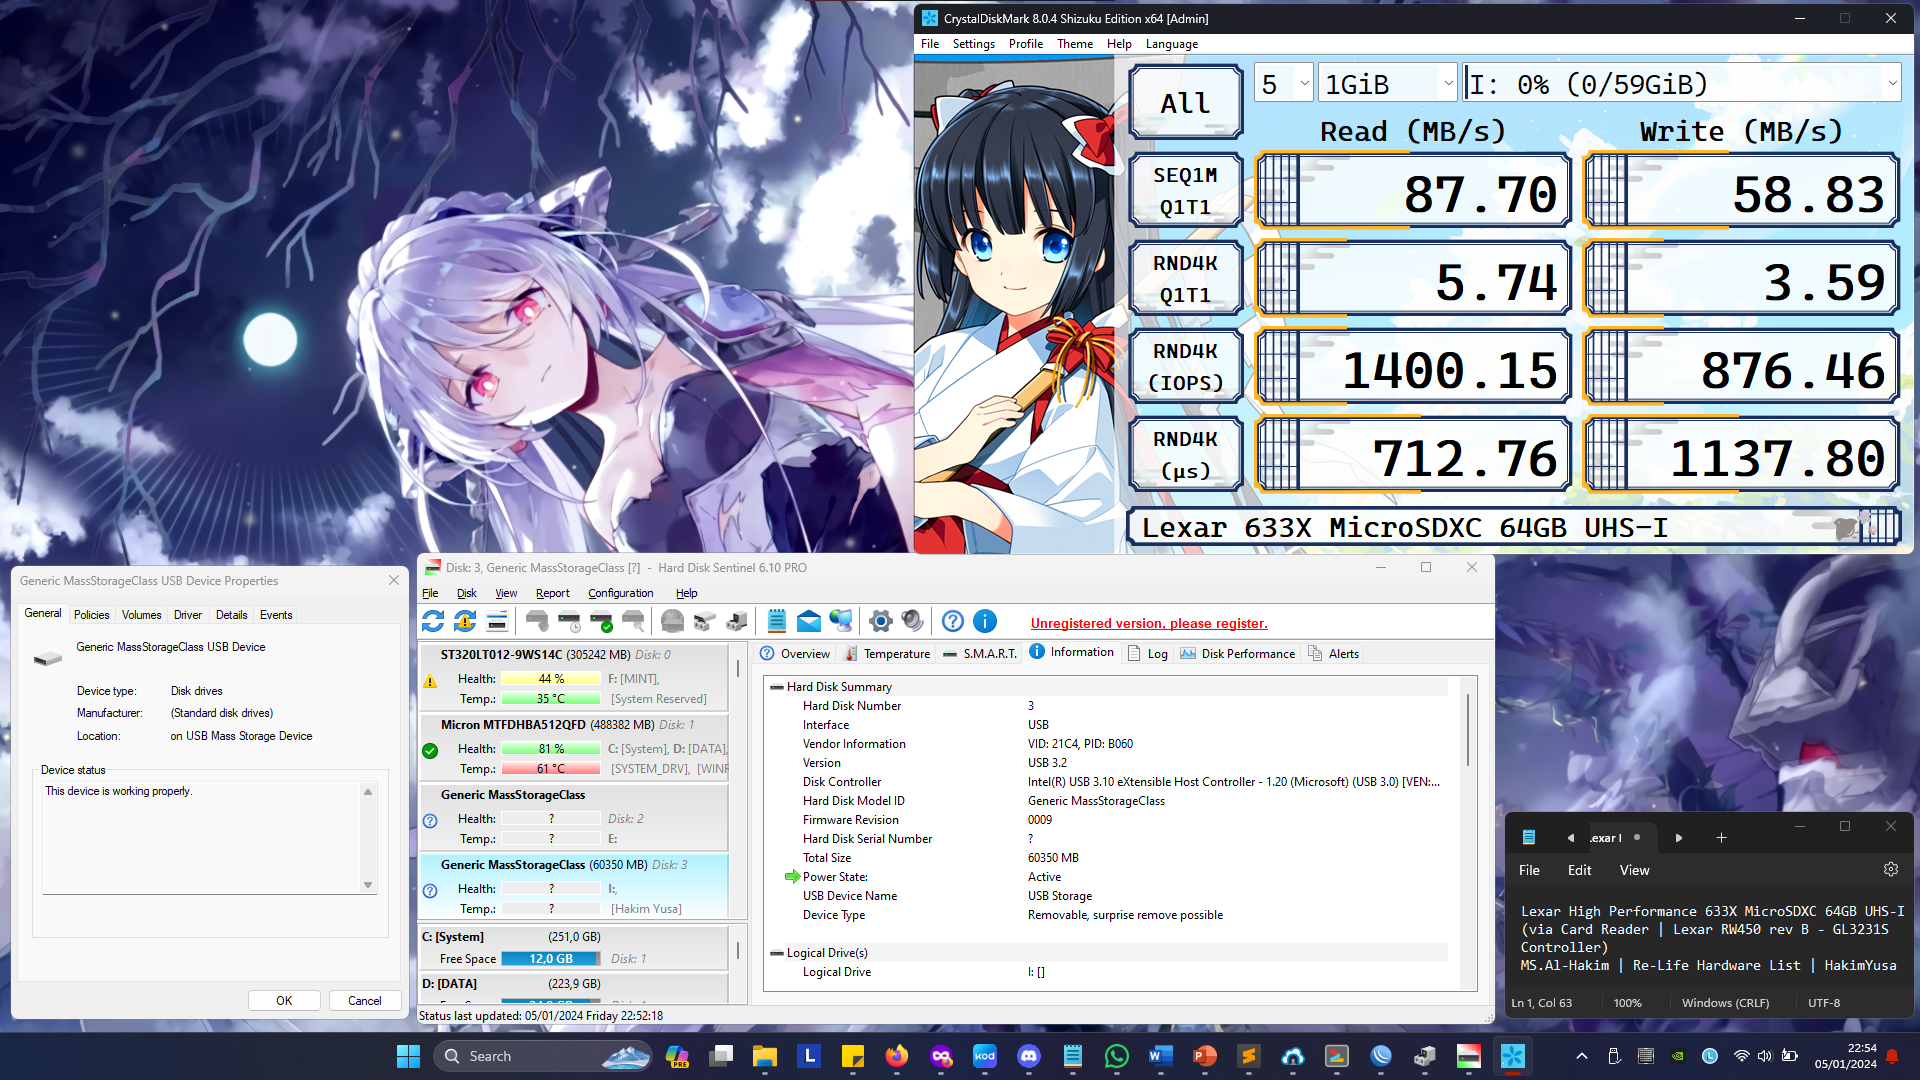Open Notepad settings gear icon
Screen dimensions: 1920x1080
pos(1890,869)
